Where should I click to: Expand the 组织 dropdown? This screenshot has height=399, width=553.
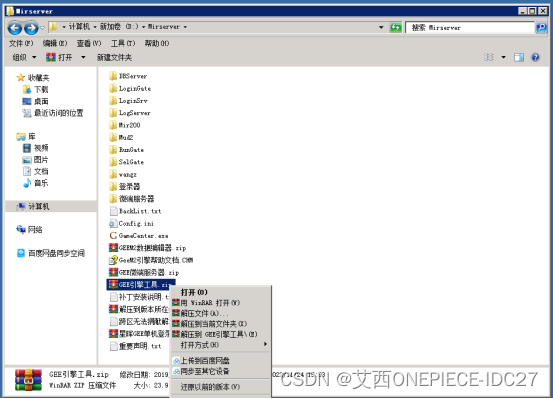(24, 57)
